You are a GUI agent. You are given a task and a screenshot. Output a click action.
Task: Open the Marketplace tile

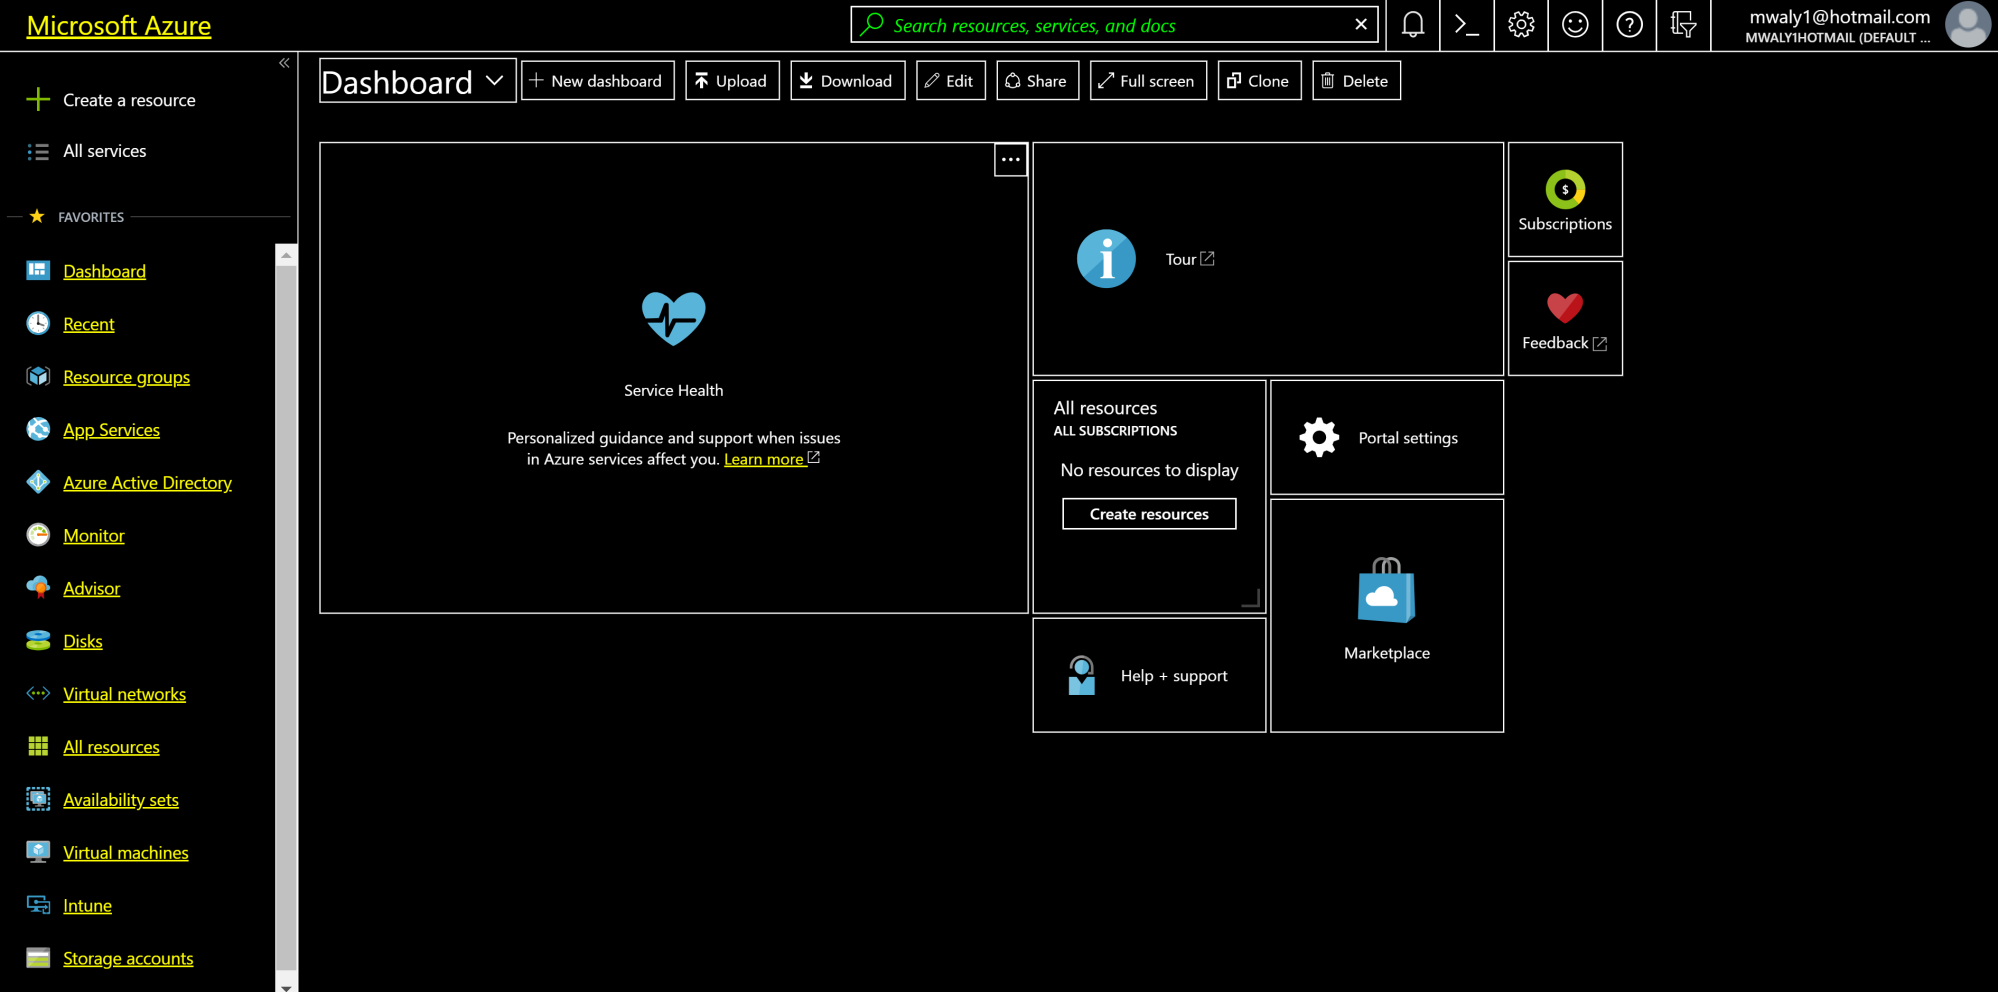coord(1386,616)
